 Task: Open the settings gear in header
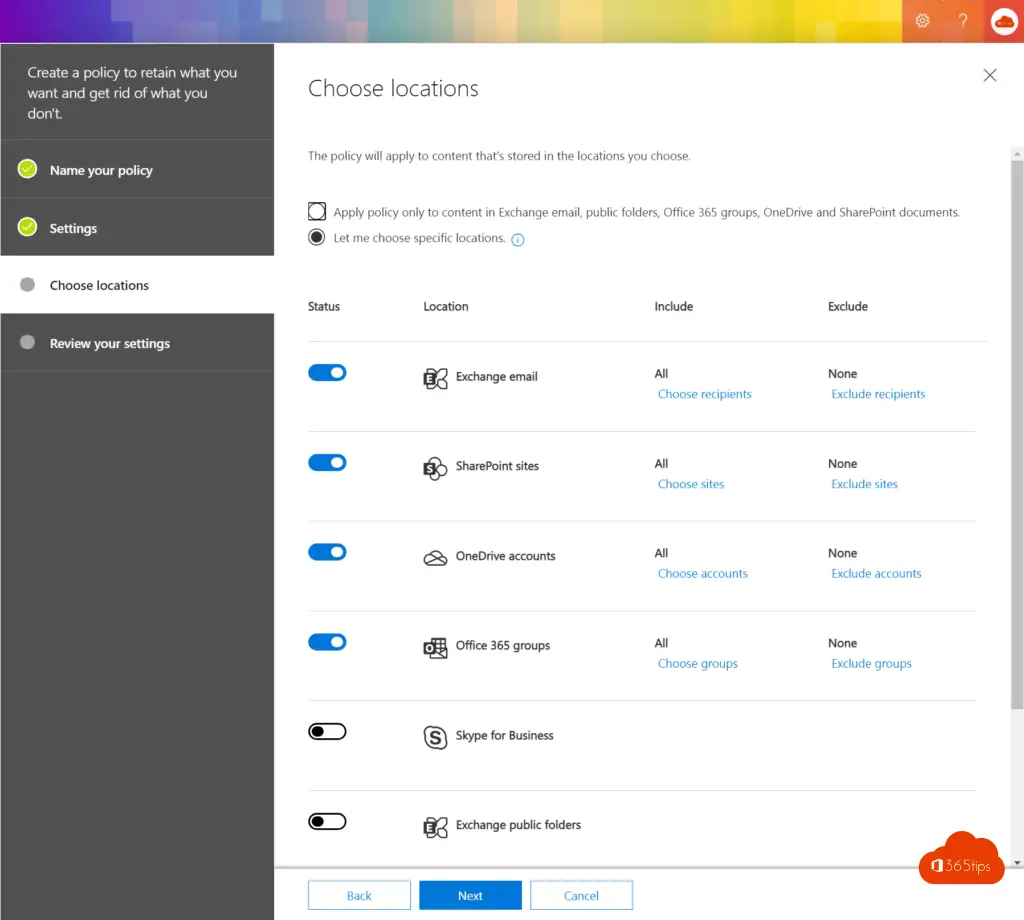[922, 21]
